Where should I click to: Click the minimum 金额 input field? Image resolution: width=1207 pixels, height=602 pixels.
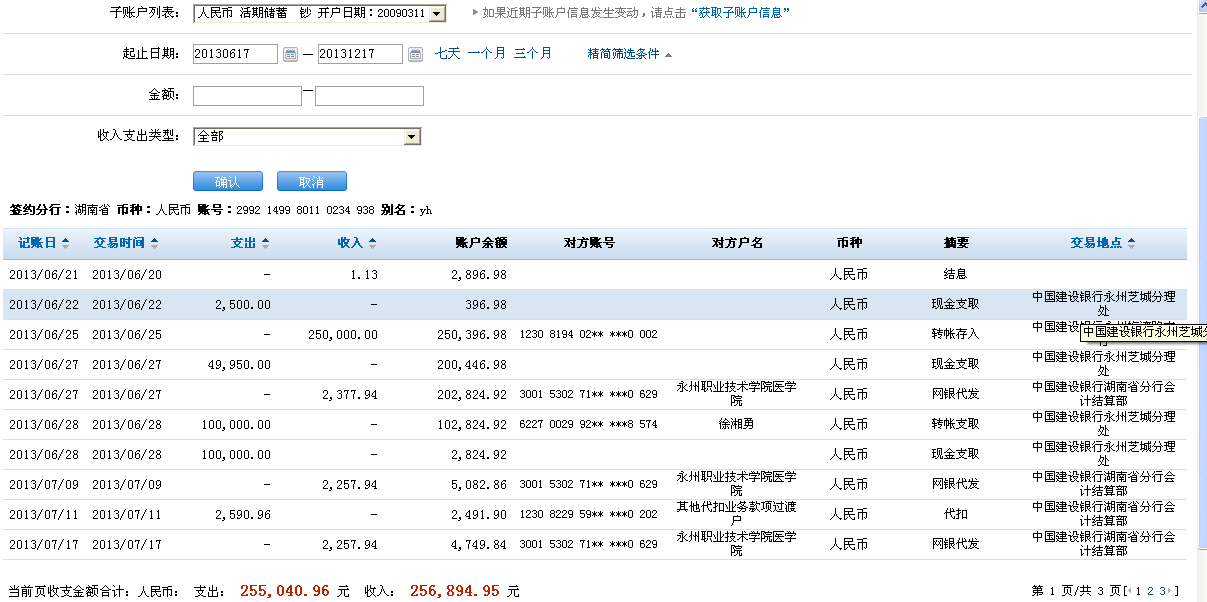point(247,96)
